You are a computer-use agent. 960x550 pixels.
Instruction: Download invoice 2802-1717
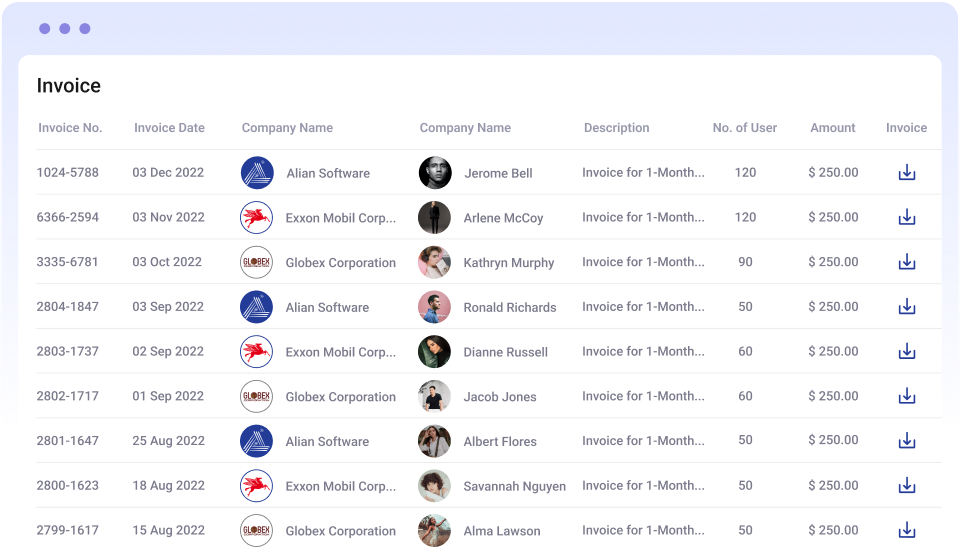(906, 396)
